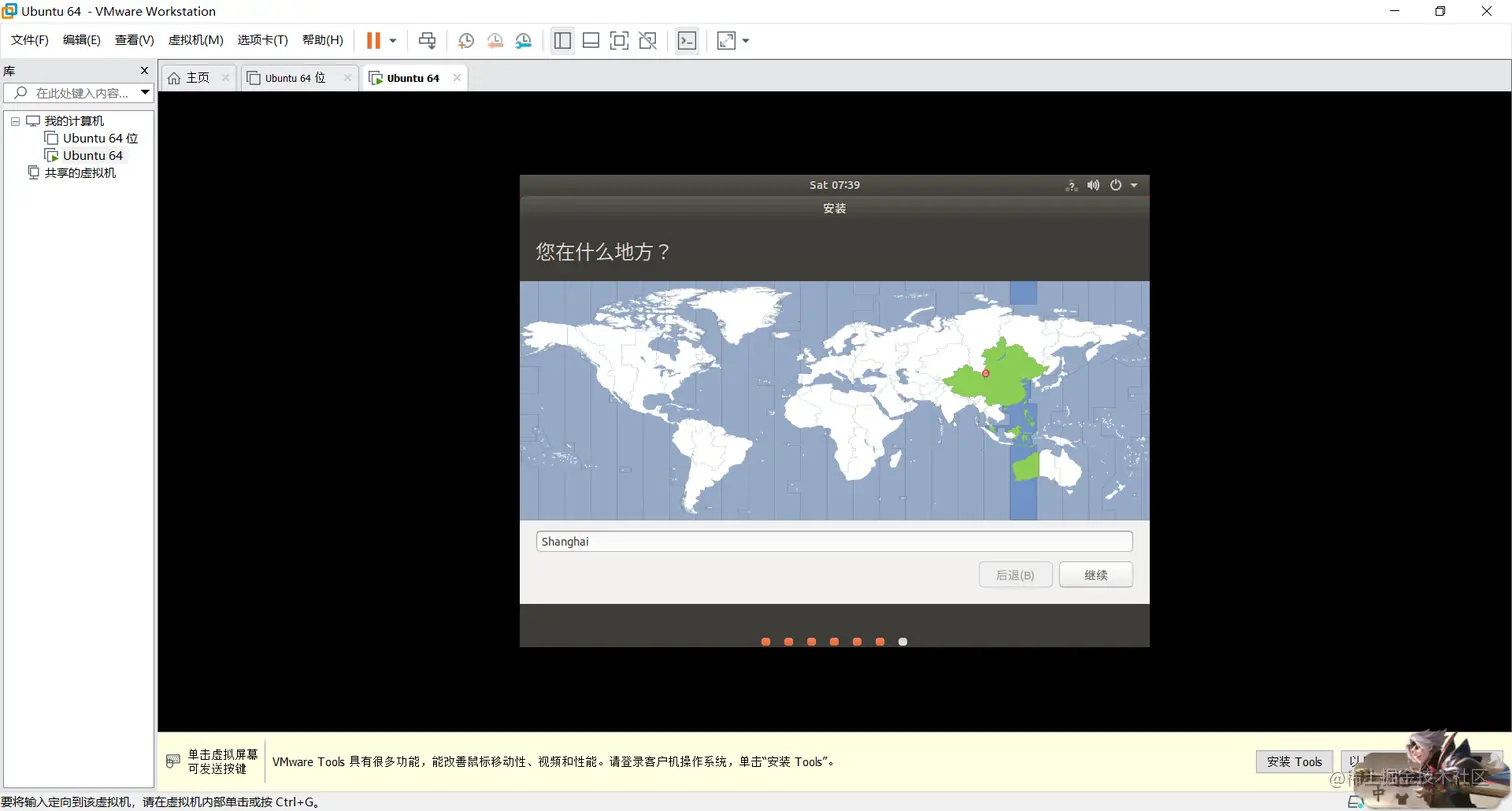This screenshot has height=811, width=1512.
Task: Collapse the 我的计算机 tree node
Action: click(x=15, y=121)
